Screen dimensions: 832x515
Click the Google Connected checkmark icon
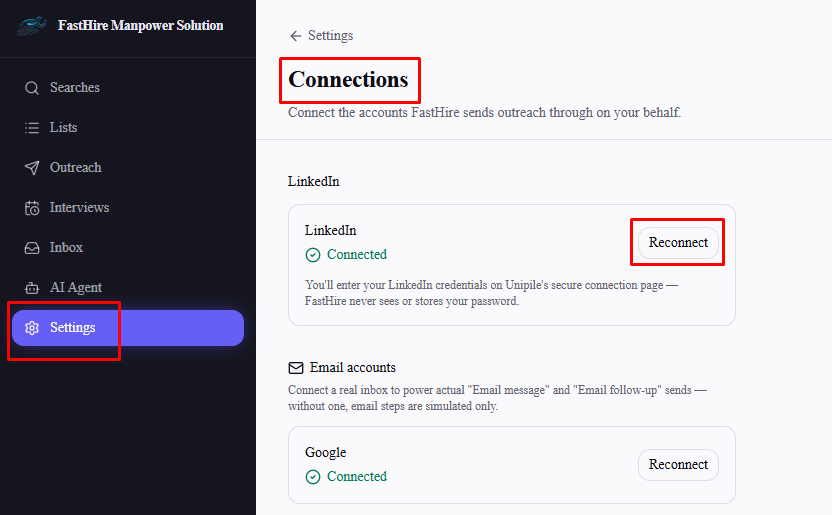tap(313, 477)
